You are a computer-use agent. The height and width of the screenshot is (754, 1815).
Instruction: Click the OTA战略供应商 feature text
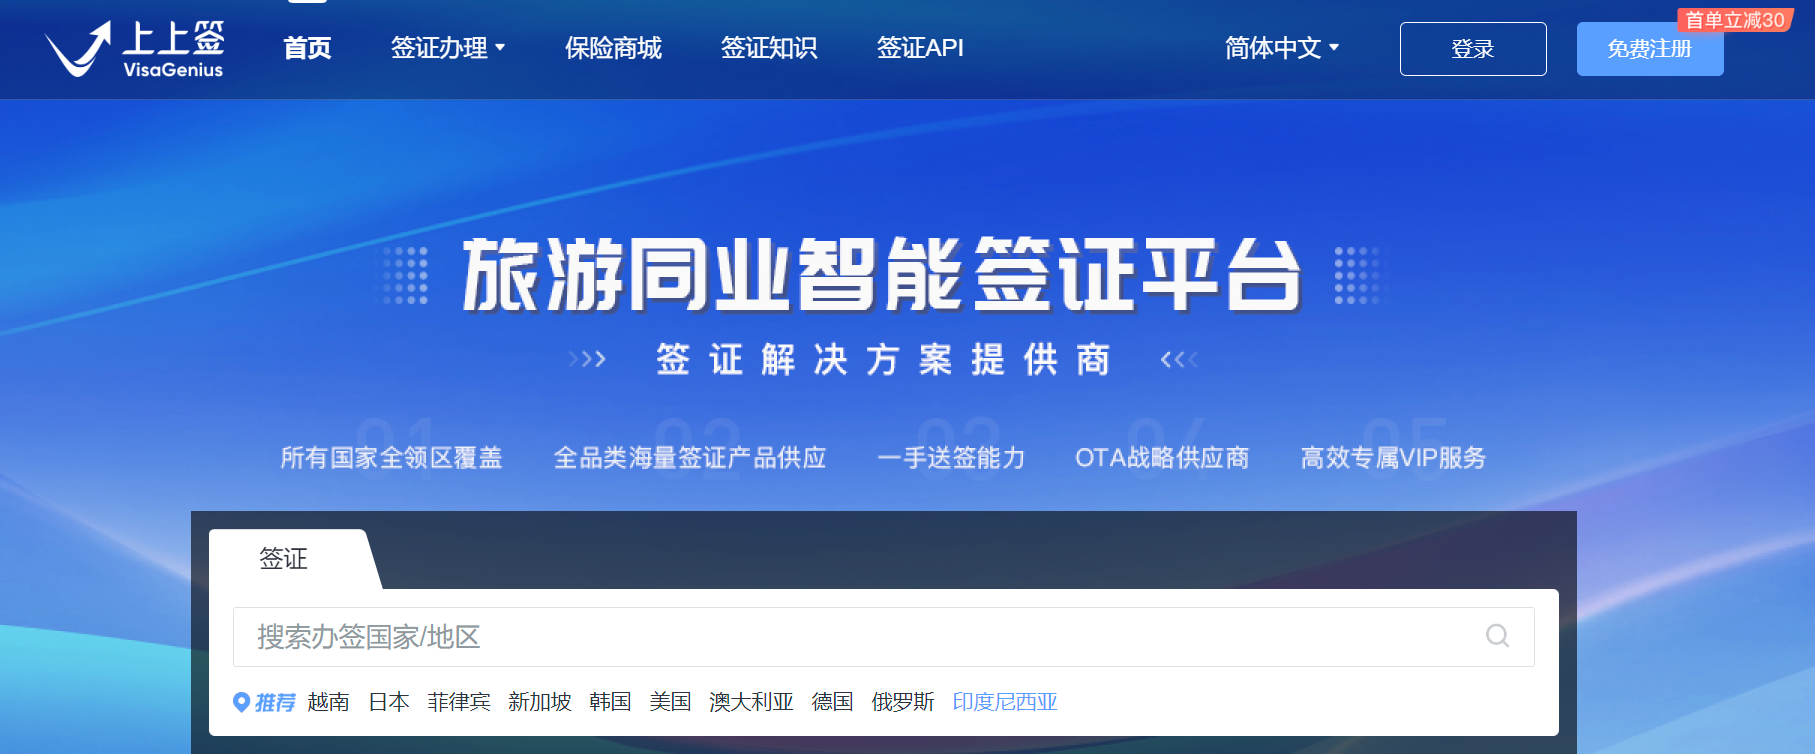click(1162, 458)
